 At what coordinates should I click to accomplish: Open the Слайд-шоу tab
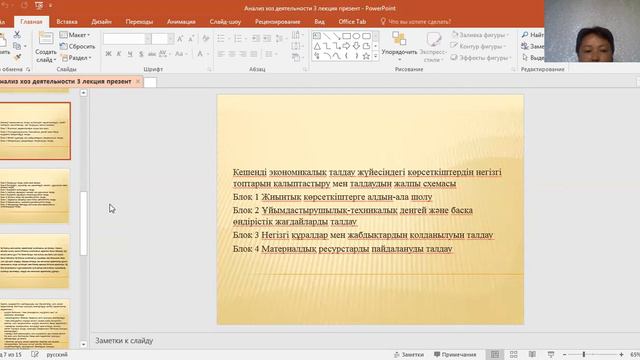click(x=225, y=22)
